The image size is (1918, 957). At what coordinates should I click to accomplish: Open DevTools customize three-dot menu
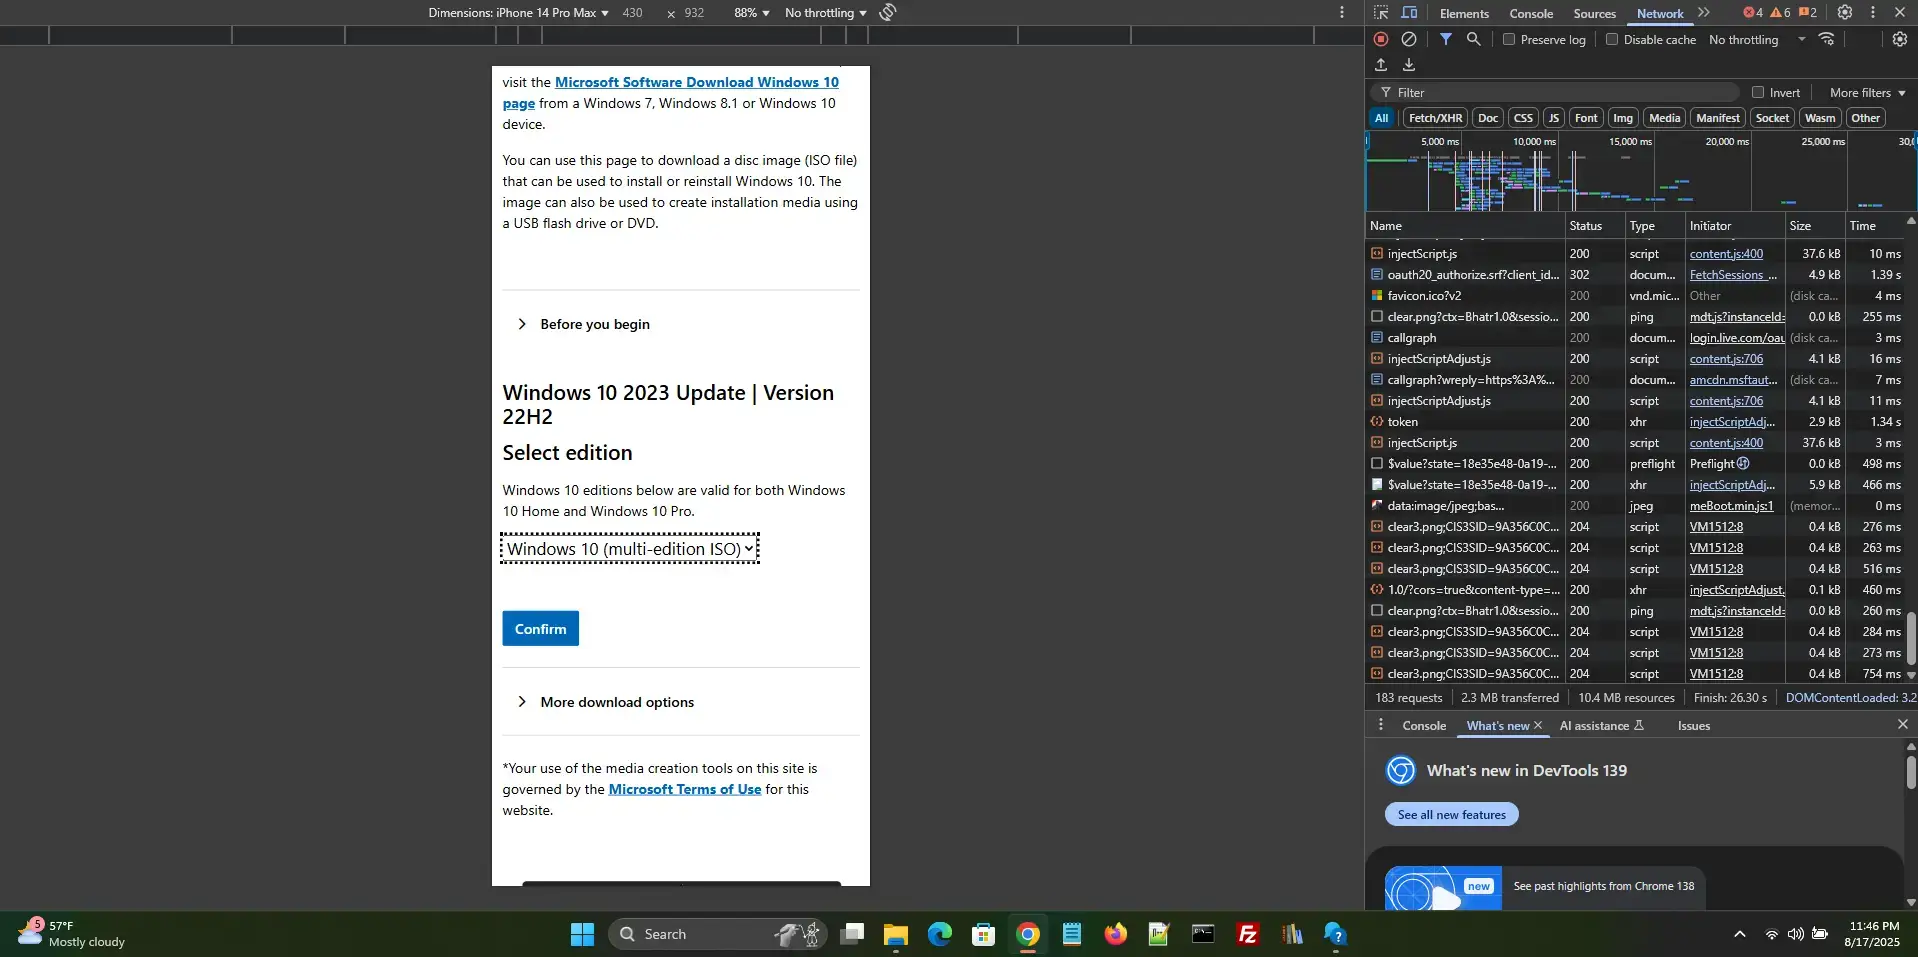(x=1873, y=13)
